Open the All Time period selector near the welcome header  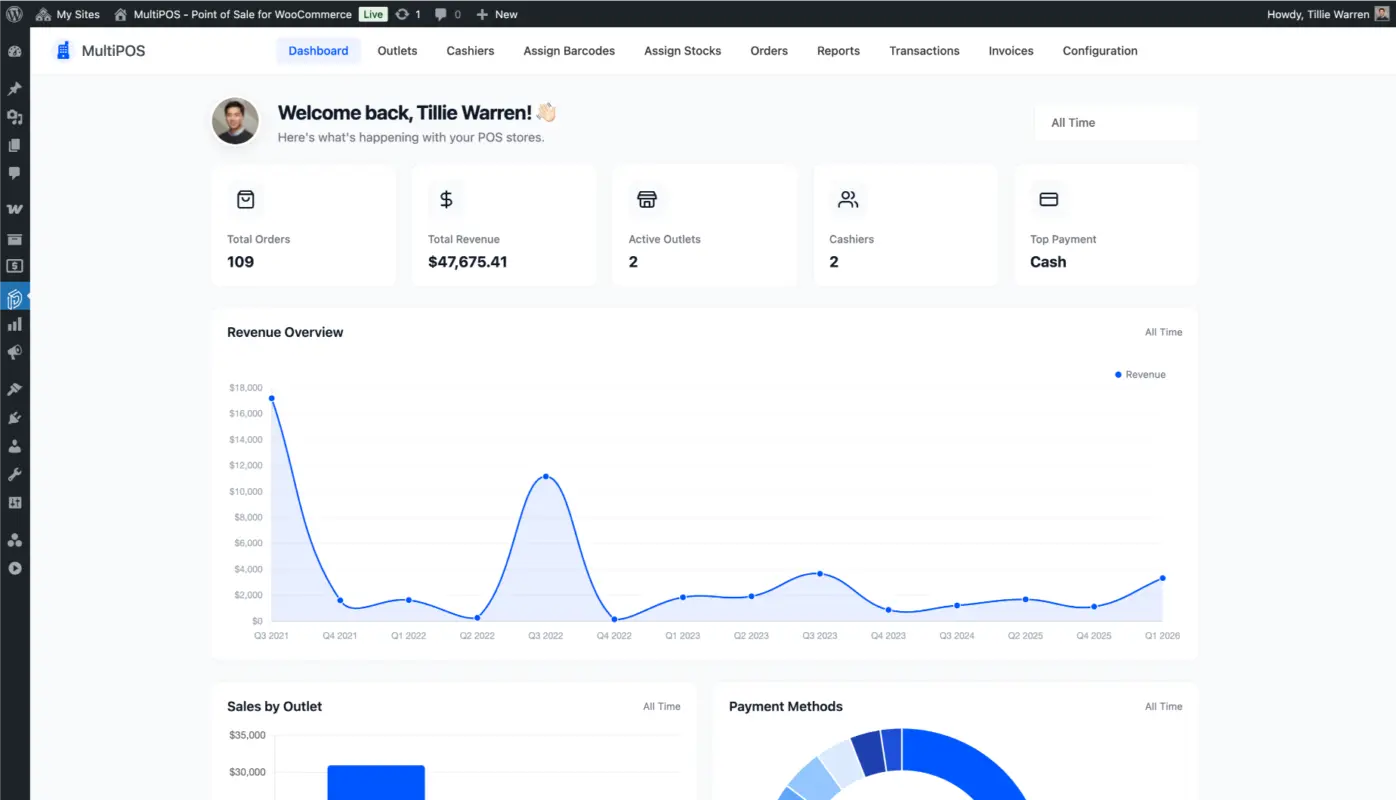click(x=1116, y=122)
